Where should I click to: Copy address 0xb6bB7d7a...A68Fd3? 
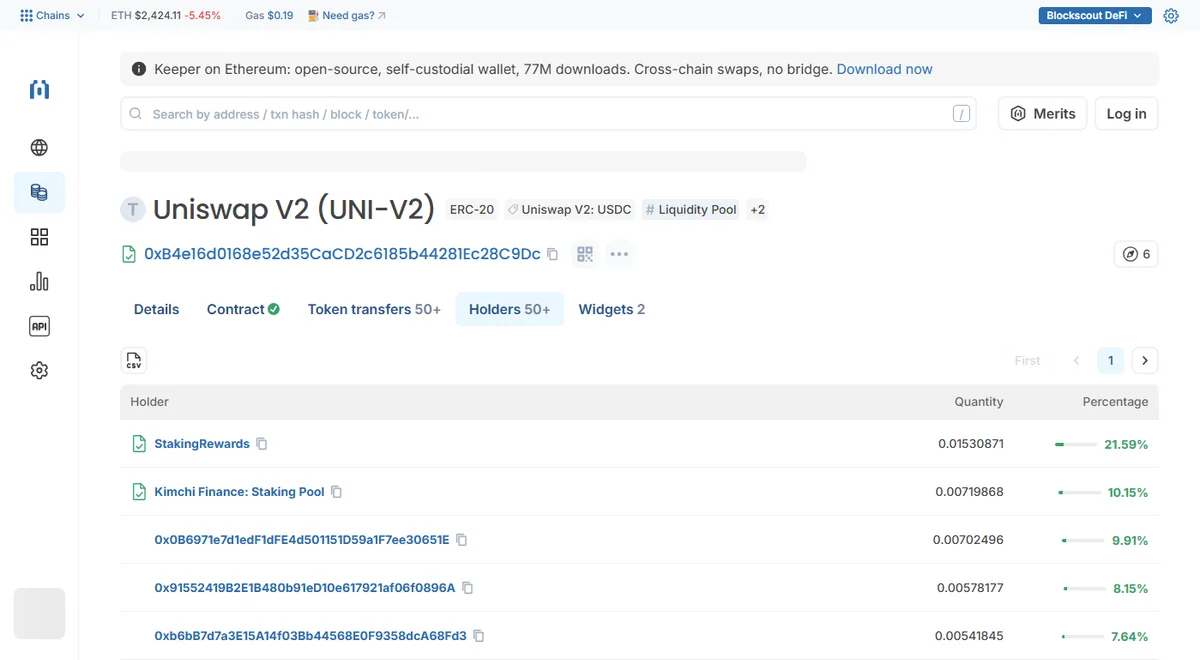click(x=479, y=636)
